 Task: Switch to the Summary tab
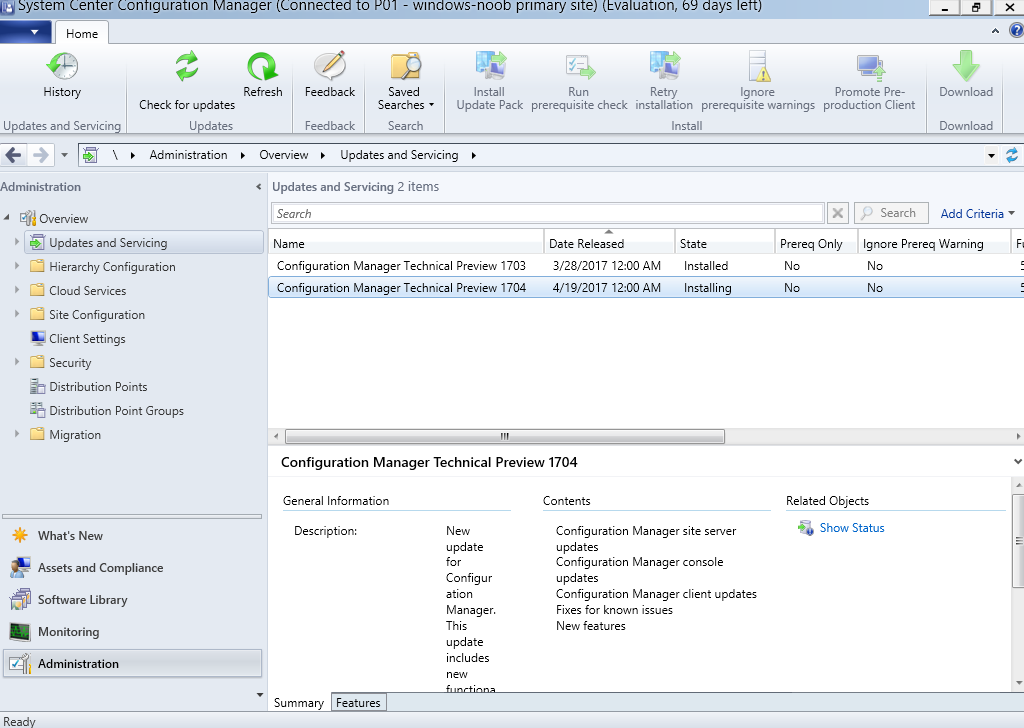click(298, 703)
